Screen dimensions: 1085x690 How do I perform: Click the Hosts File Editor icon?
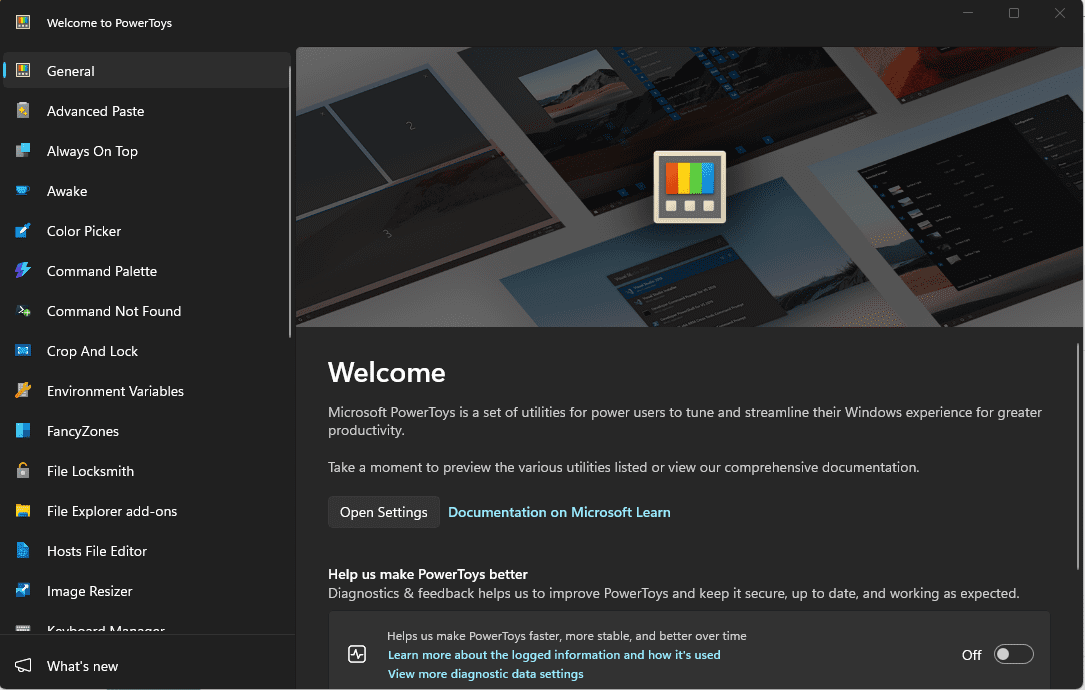click(x=23, y=551)
